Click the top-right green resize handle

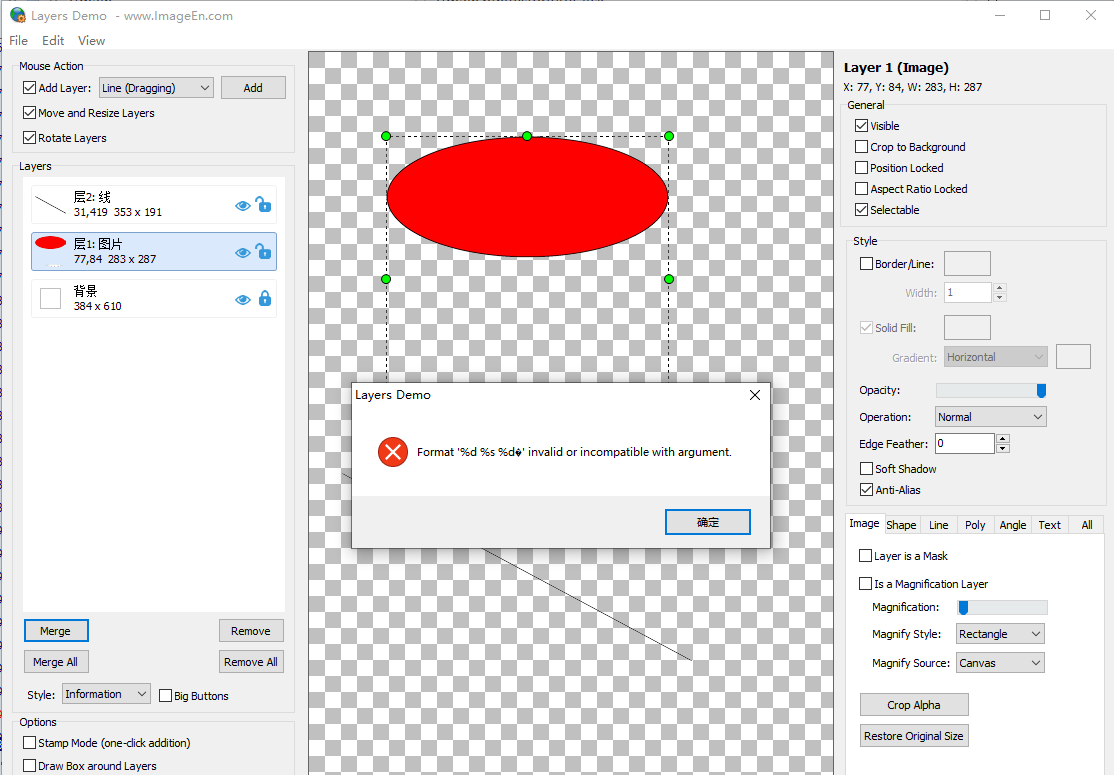coord(669,136)
